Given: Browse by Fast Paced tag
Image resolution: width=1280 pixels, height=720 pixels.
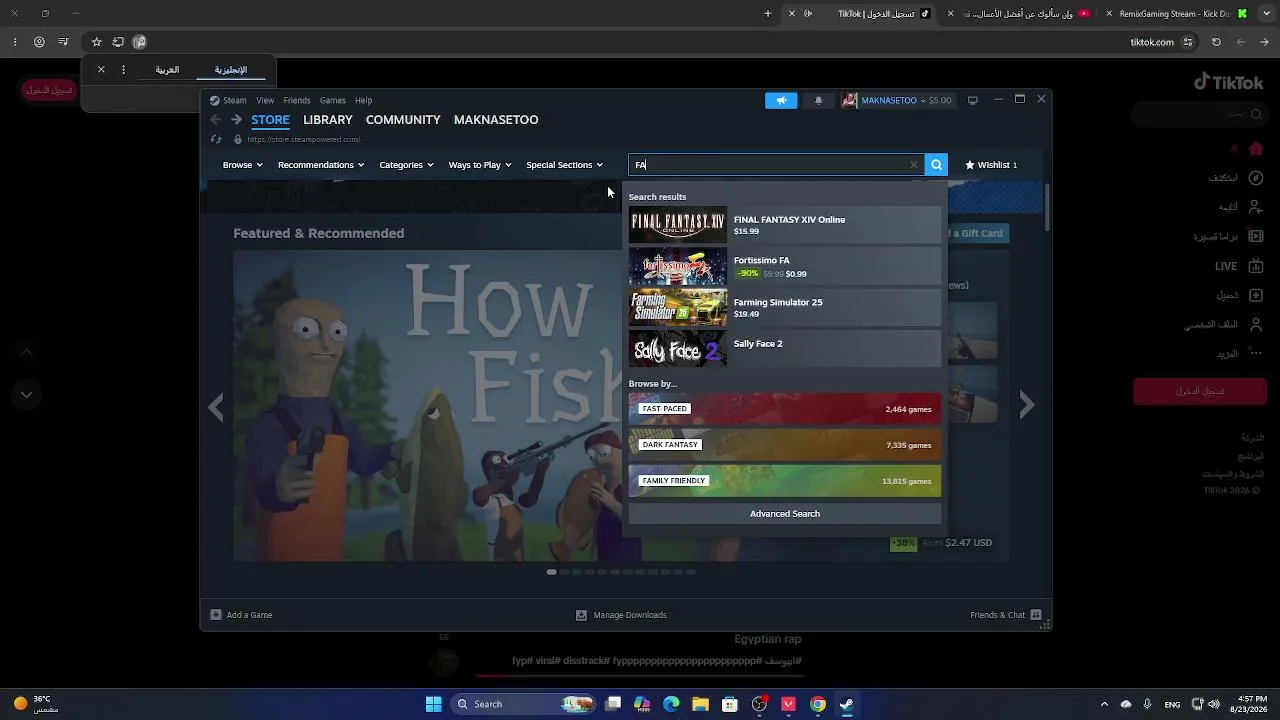Looking at the screenshot, I should tap(785, 409).
